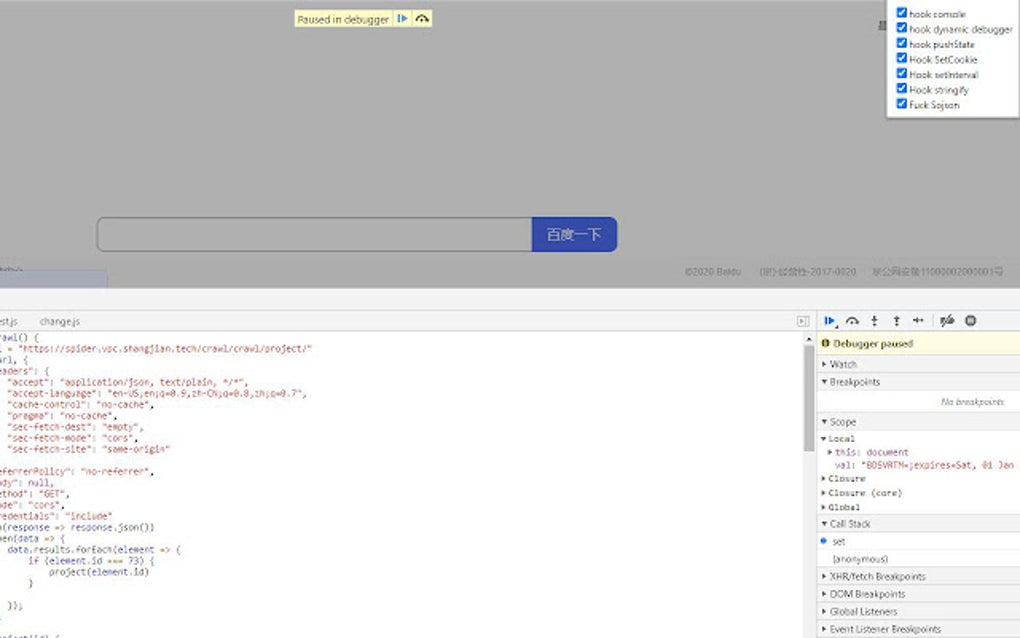Click Resume script execution in debugger toolbar
1020x638 pixels.
coord(828,321)
